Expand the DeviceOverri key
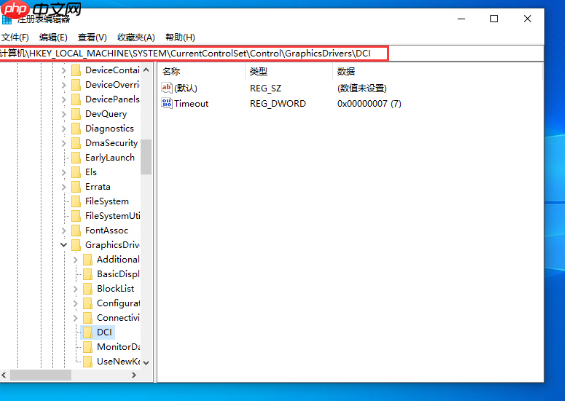This screenshot has width=565, height=401. (64, 85)
